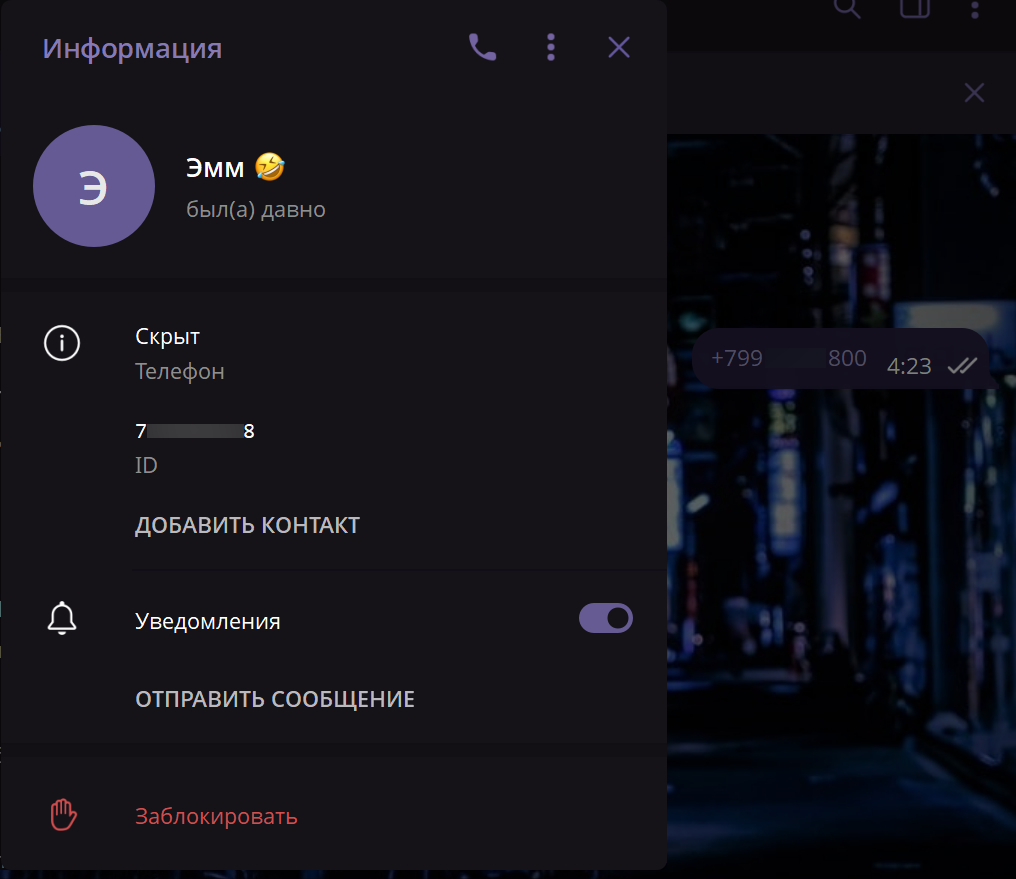Click the info circle icon

[62, 343]
